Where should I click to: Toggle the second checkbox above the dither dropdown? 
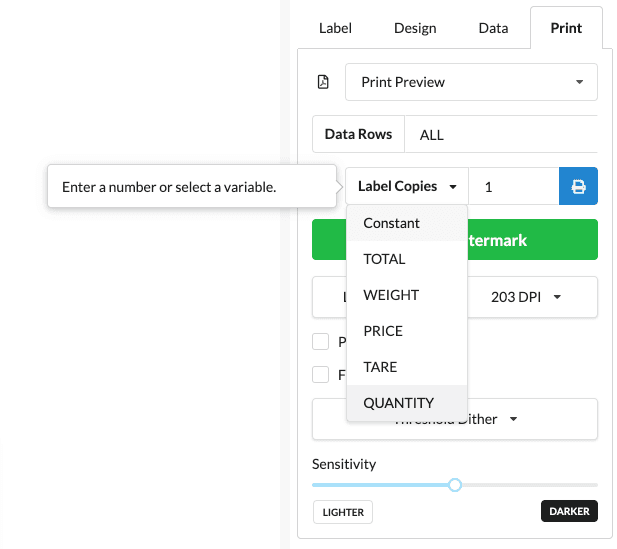coord(321,375)
